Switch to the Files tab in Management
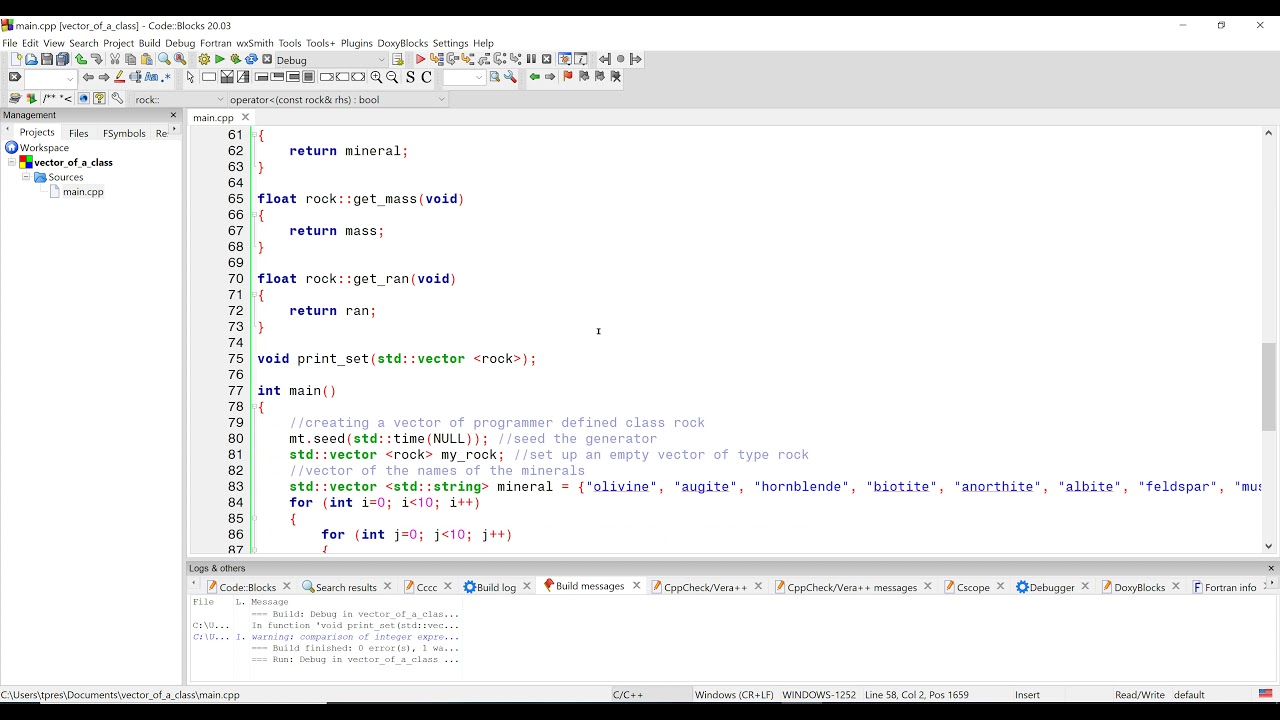 79,133
